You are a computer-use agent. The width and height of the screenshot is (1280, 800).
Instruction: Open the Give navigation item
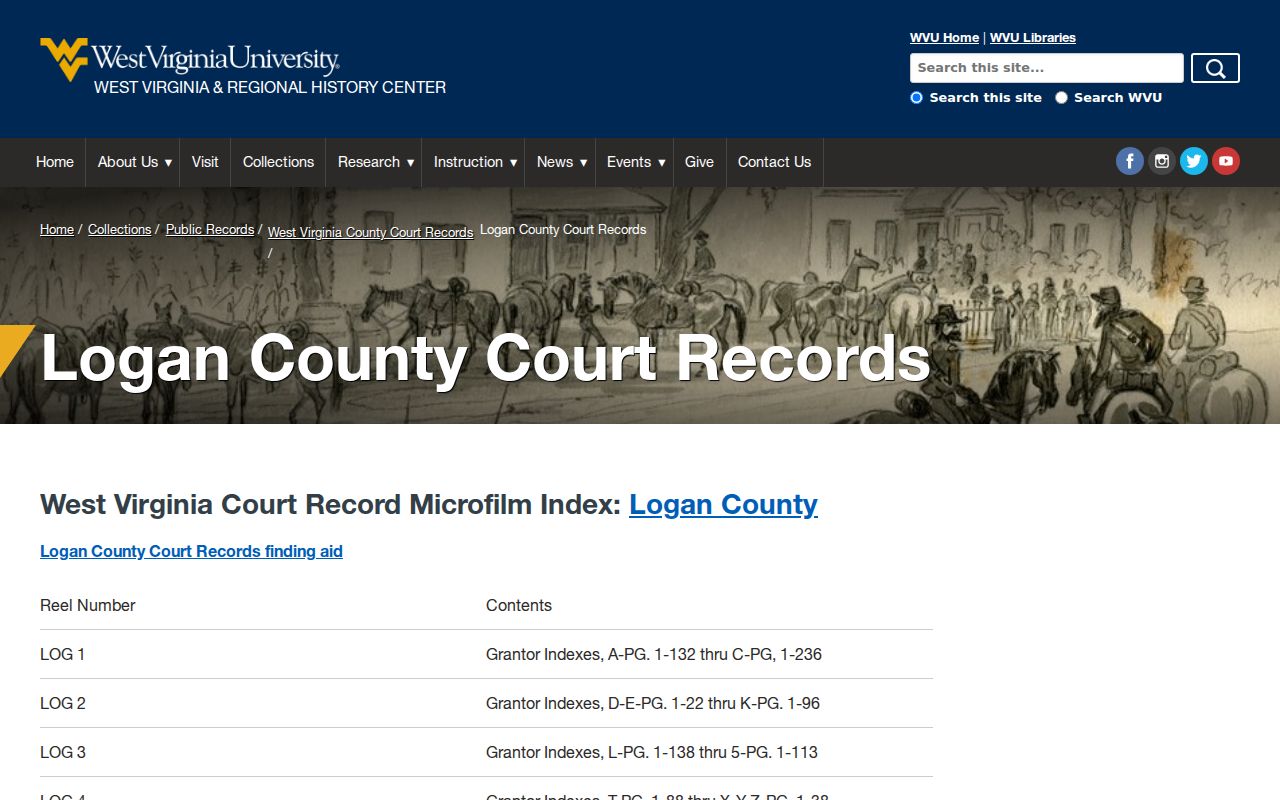pos(699,162)
